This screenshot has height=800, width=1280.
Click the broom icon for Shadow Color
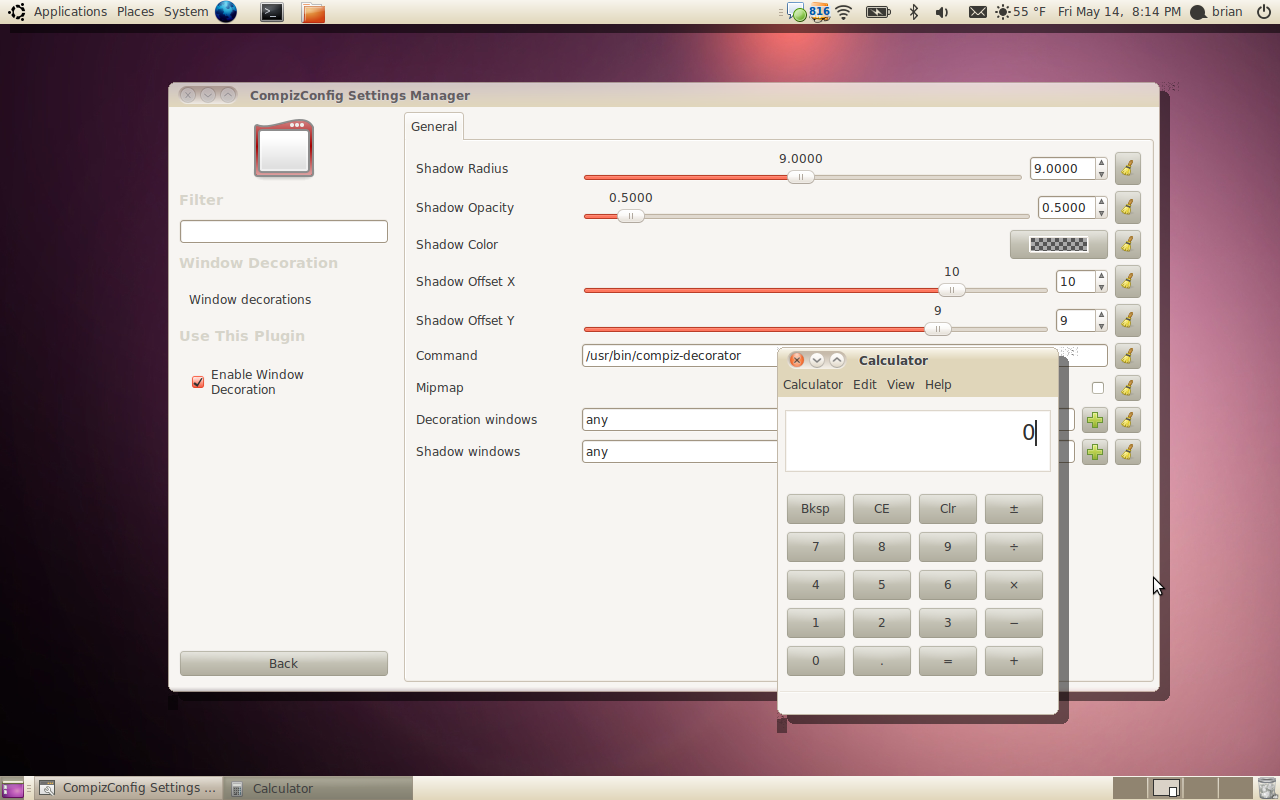(x=1127, y=245)
